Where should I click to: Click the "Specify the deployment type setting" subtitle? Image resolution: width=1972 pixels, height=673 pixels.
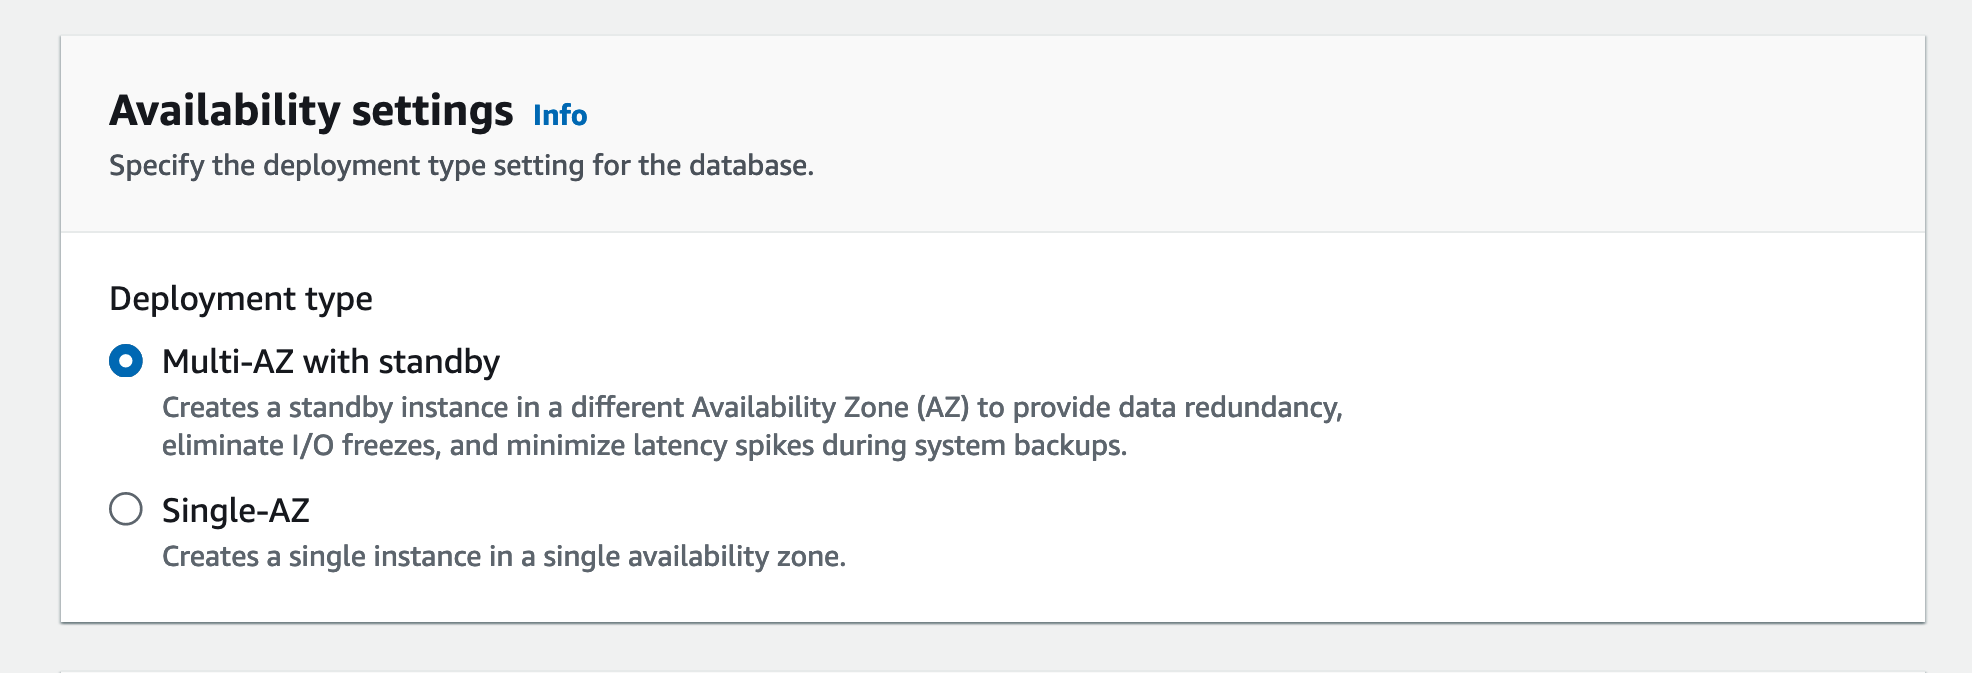tap(461, 165)
